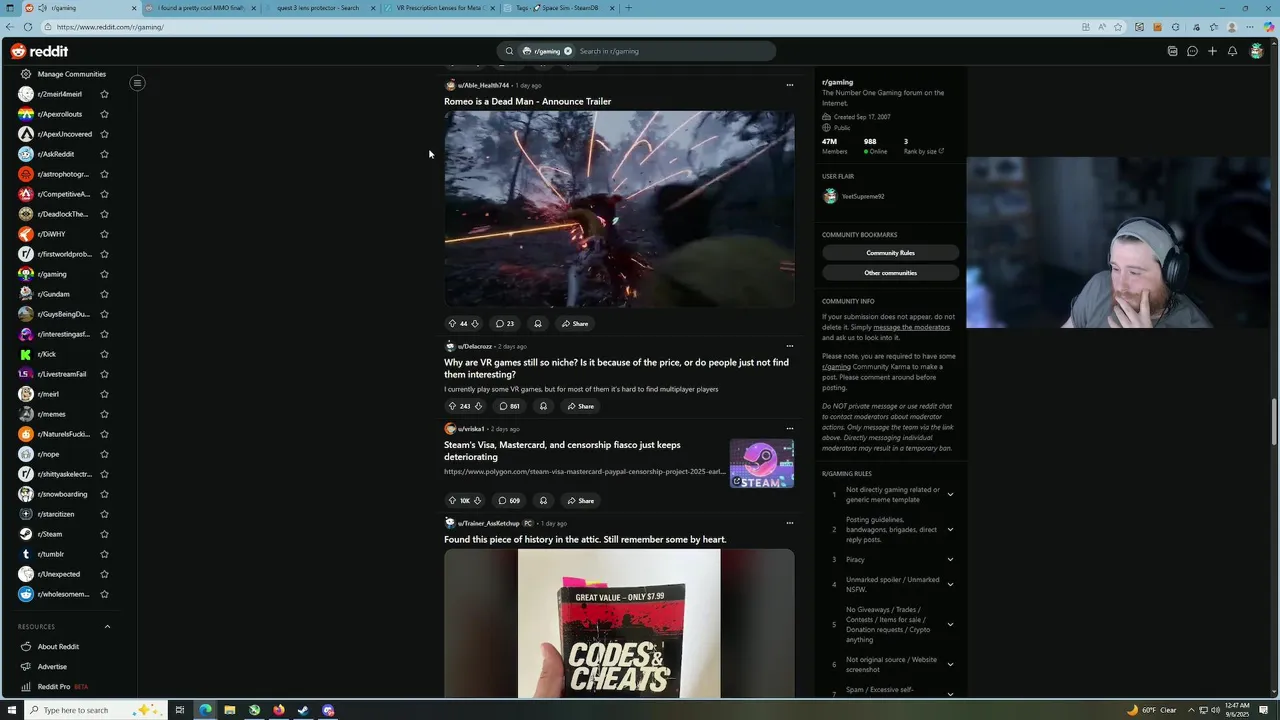Click the Reddit logo home link

point(40,51)
